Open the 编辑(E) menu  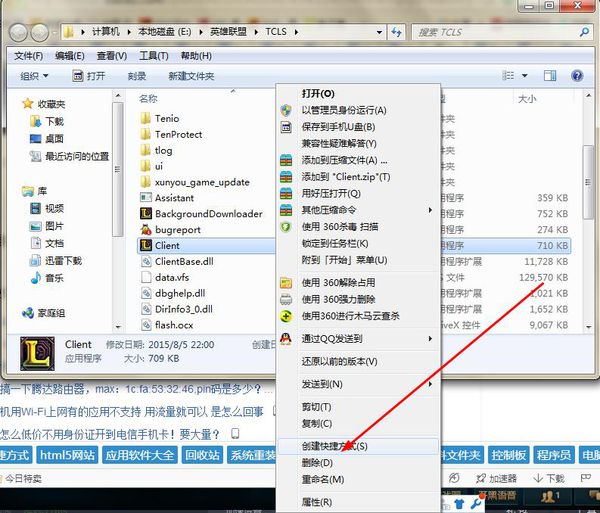[x=70, y=56]
